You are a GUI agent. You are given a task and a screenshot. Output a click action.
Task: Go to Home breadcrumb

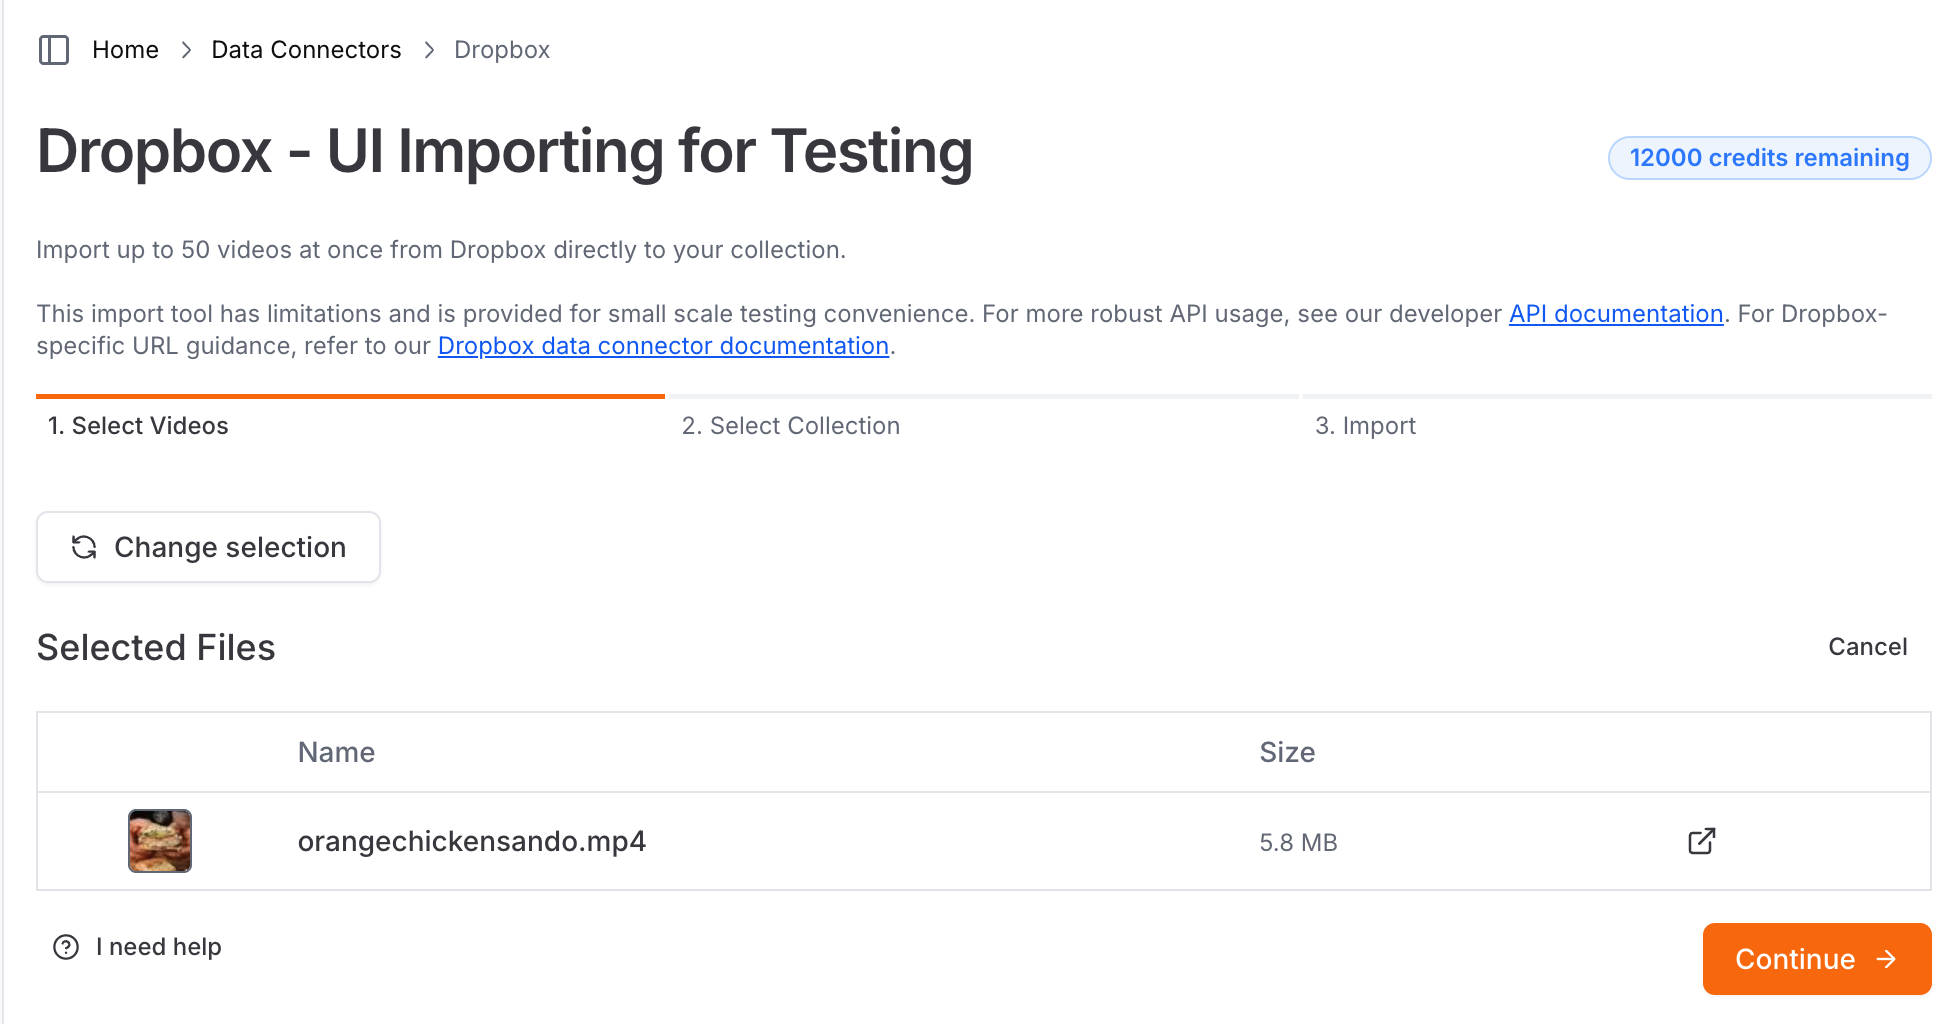click(125, 50)
